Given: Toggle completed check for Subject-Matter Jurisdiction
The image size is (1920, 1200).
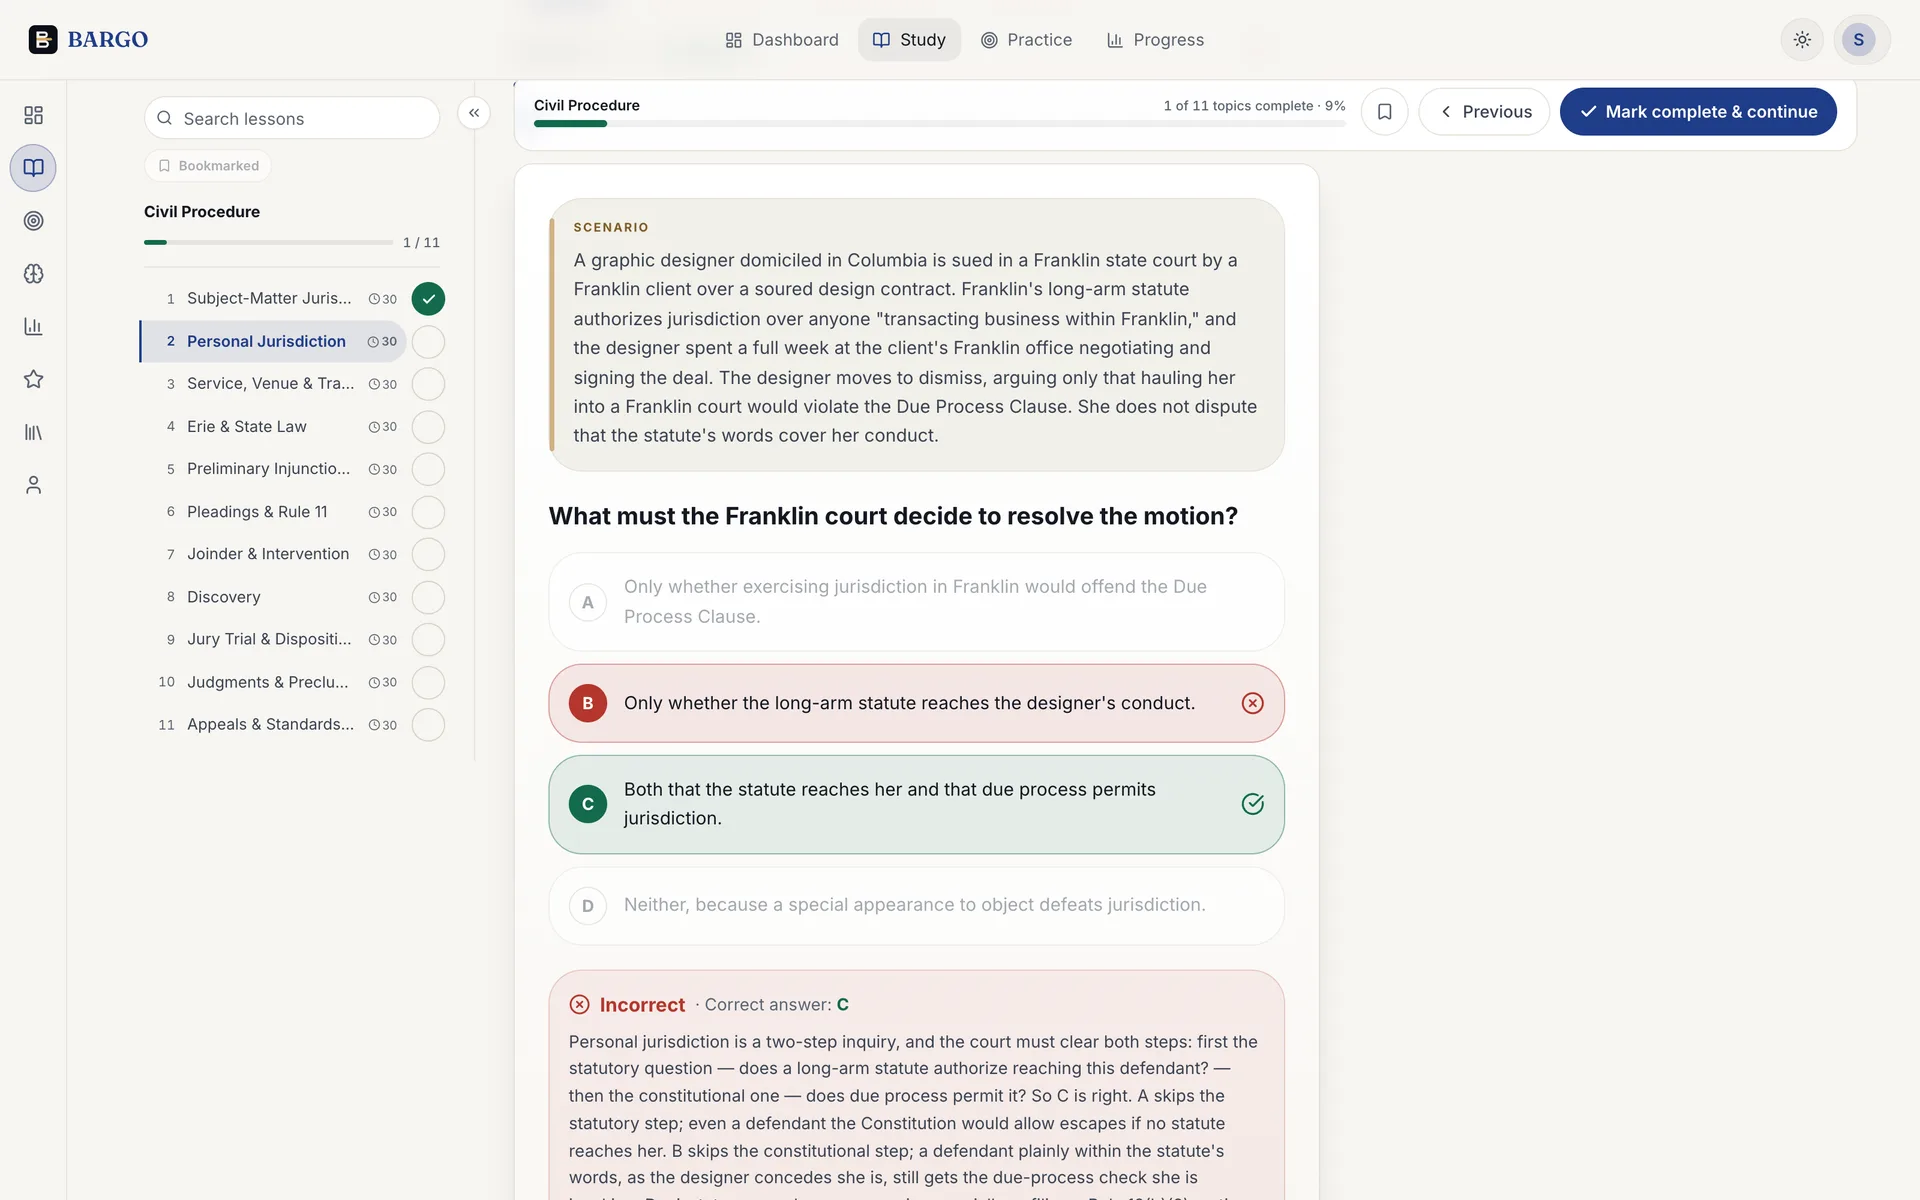Looking at the screenshot, I should click(428, 299).
